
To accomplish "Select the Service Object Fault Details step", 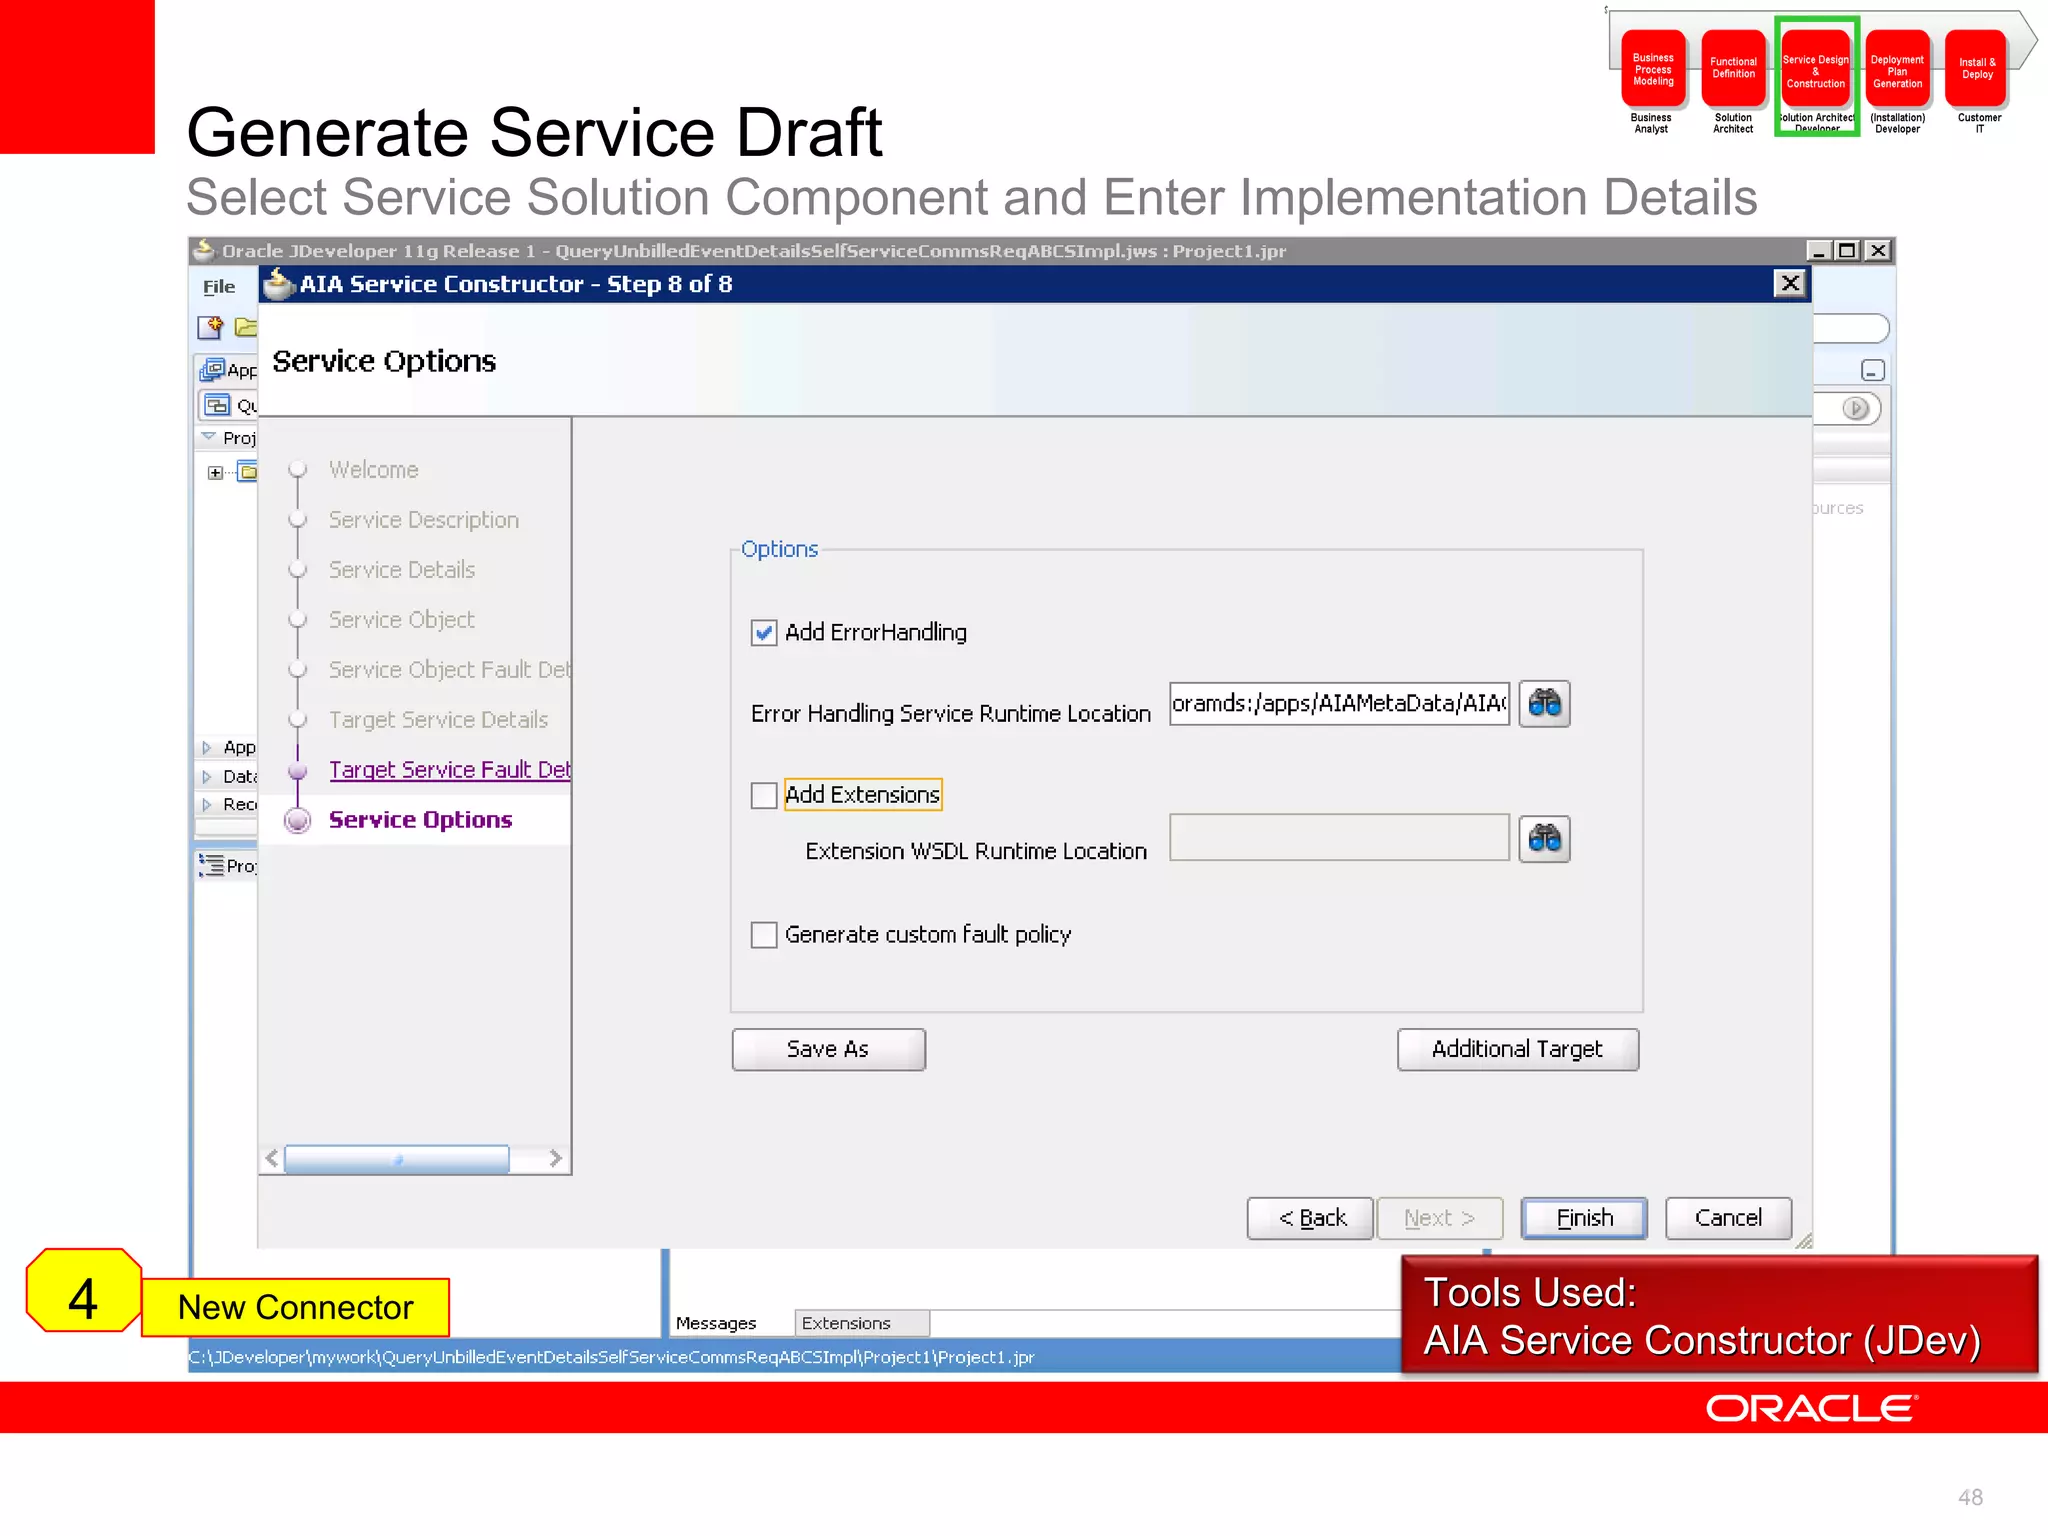I will point(450,670).
